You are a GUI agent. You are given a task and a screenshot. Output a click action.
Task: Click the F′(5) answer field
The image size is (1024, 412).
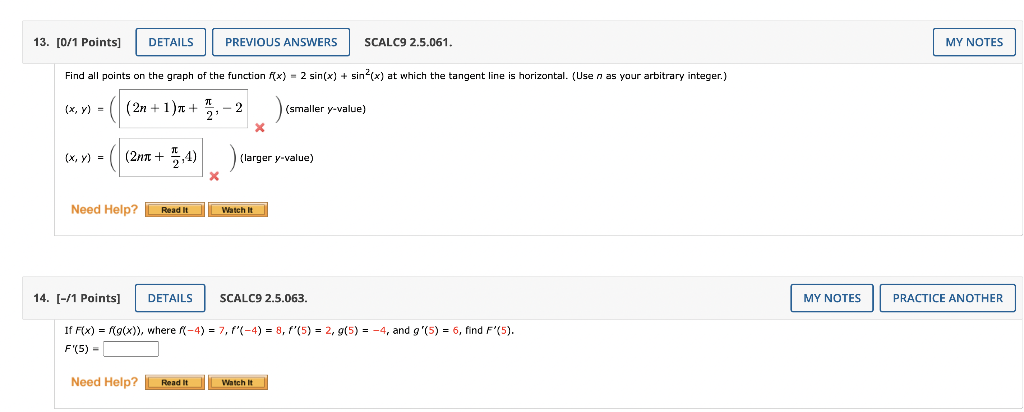click(x=131, y=349)
